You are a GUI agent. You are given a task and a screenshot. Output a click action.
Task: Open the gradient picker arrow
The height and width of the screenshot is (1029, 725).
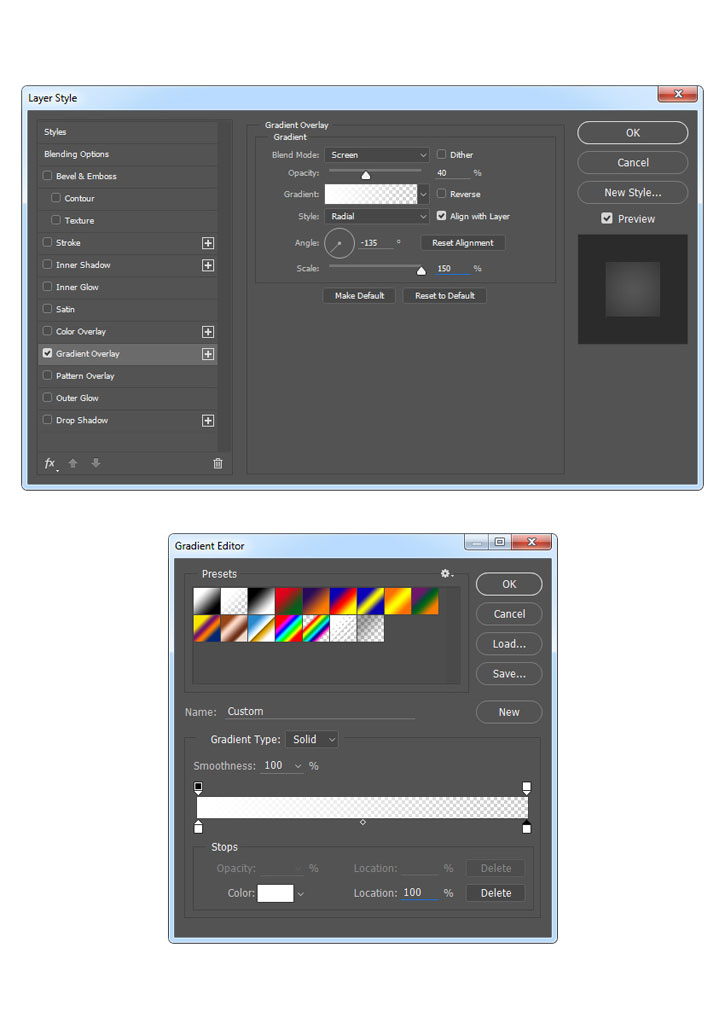point(424,194)
